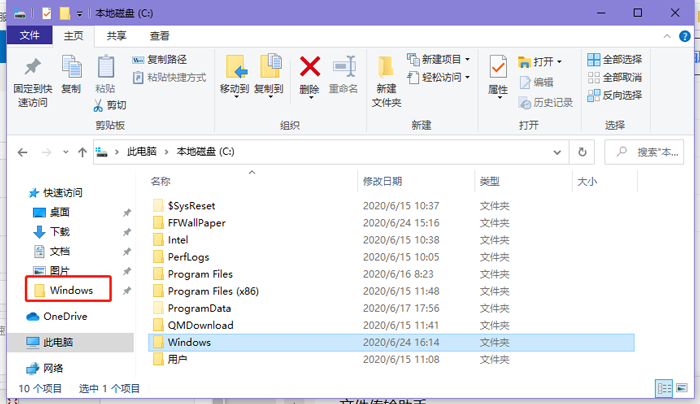This screenshot has width=700, height=404.
Task: Click the Forward navigation arrow
Action: (x=46, y=153)
